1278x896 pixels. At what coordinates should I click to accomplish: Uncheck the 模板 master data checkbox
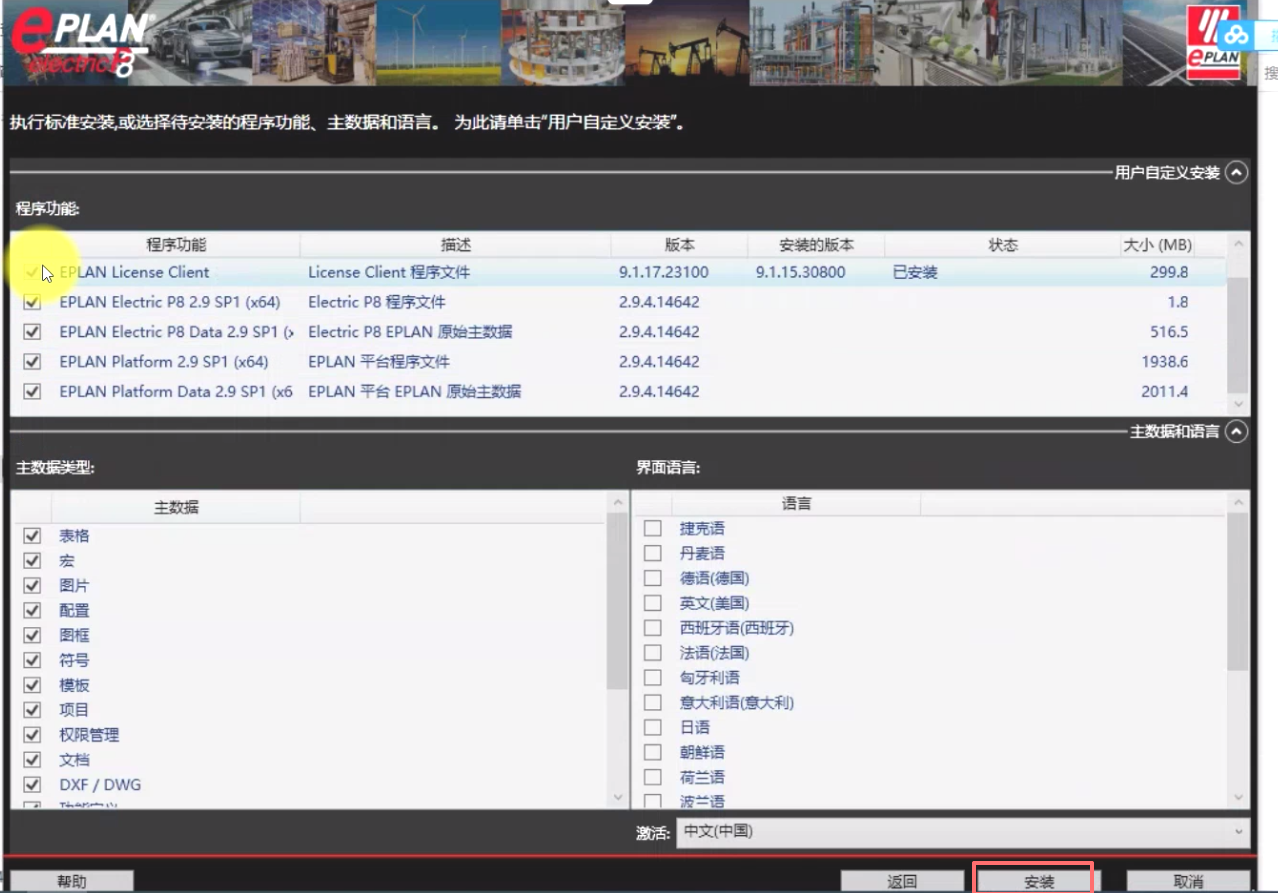point(32,685)
